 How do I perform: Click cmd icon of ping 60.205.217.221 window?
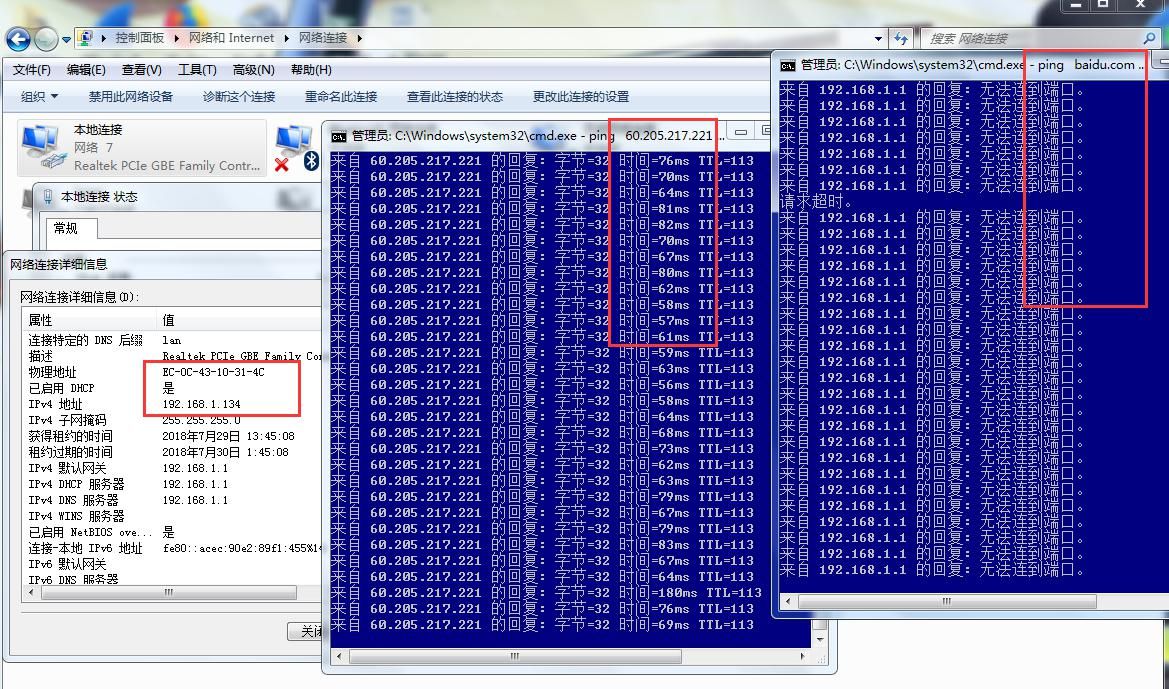[339, 135]
